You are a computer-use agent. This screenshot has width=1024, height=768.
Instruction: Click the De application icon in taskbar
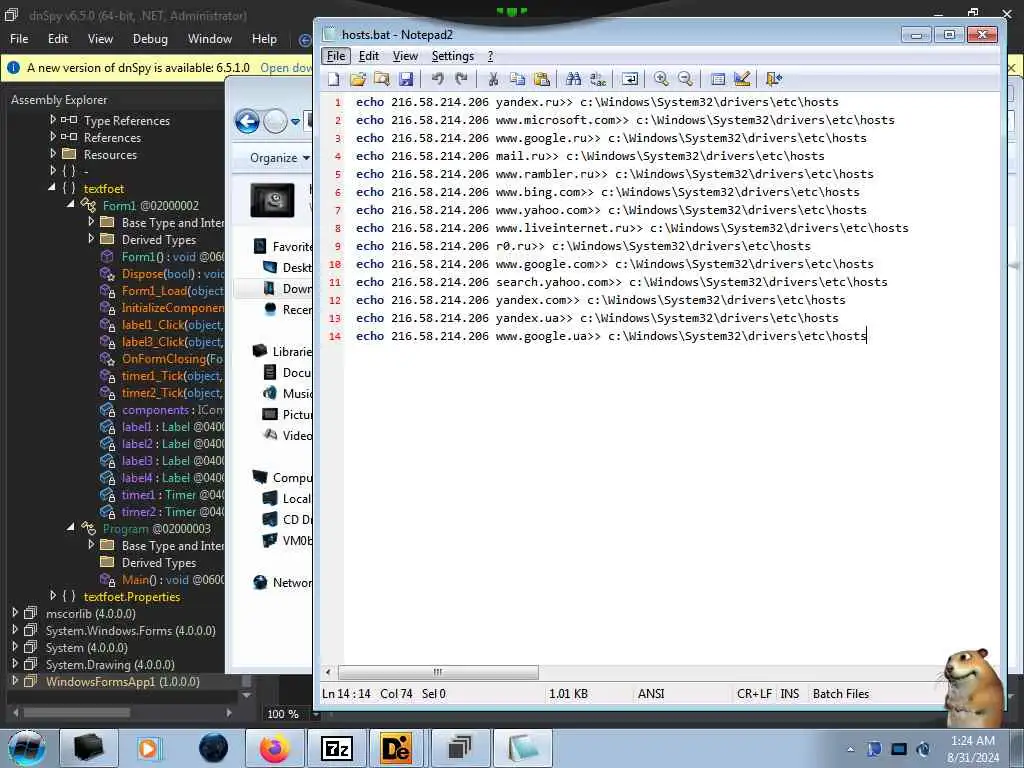coord(396,748)
